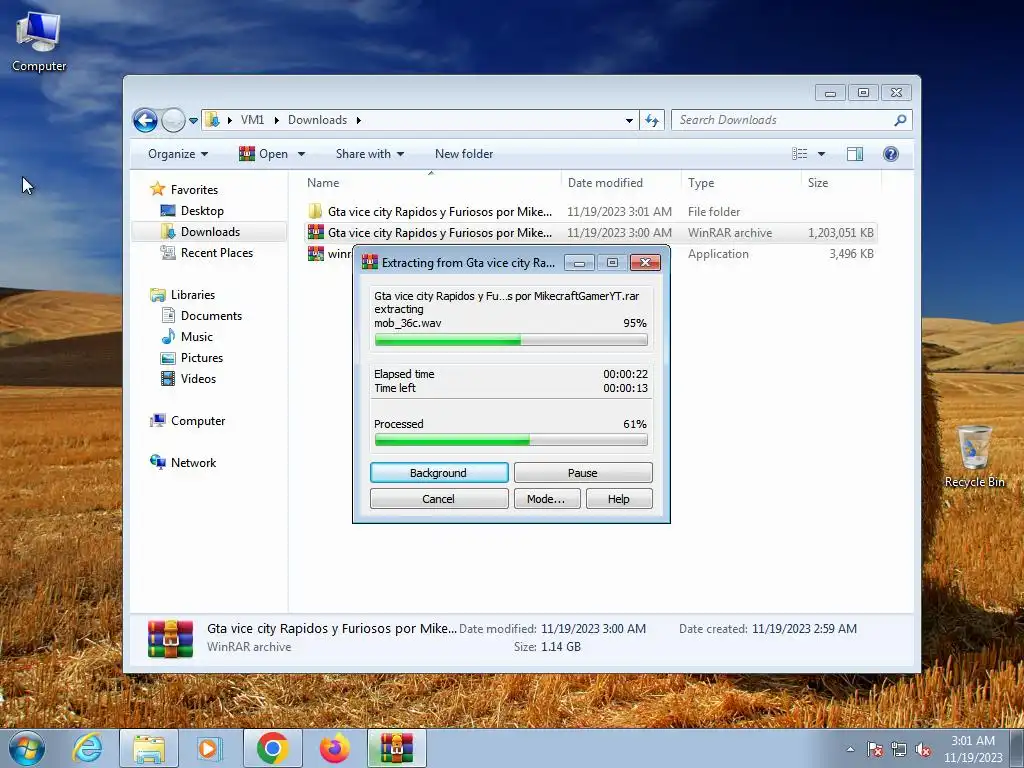Cancel the extraction process
1024x768 pixels.
(439, 499)
